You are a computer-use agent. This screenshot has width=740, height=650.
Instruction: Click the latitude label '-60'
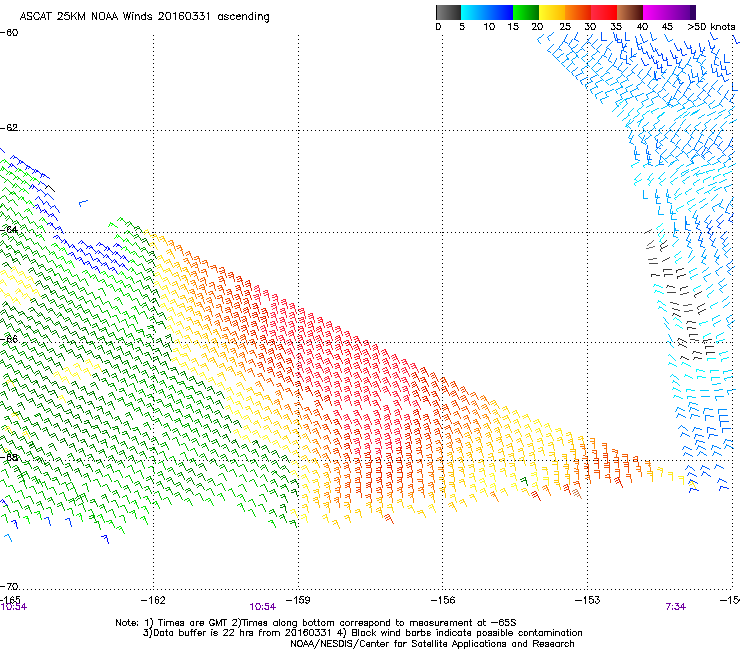(x=9, y=33)
